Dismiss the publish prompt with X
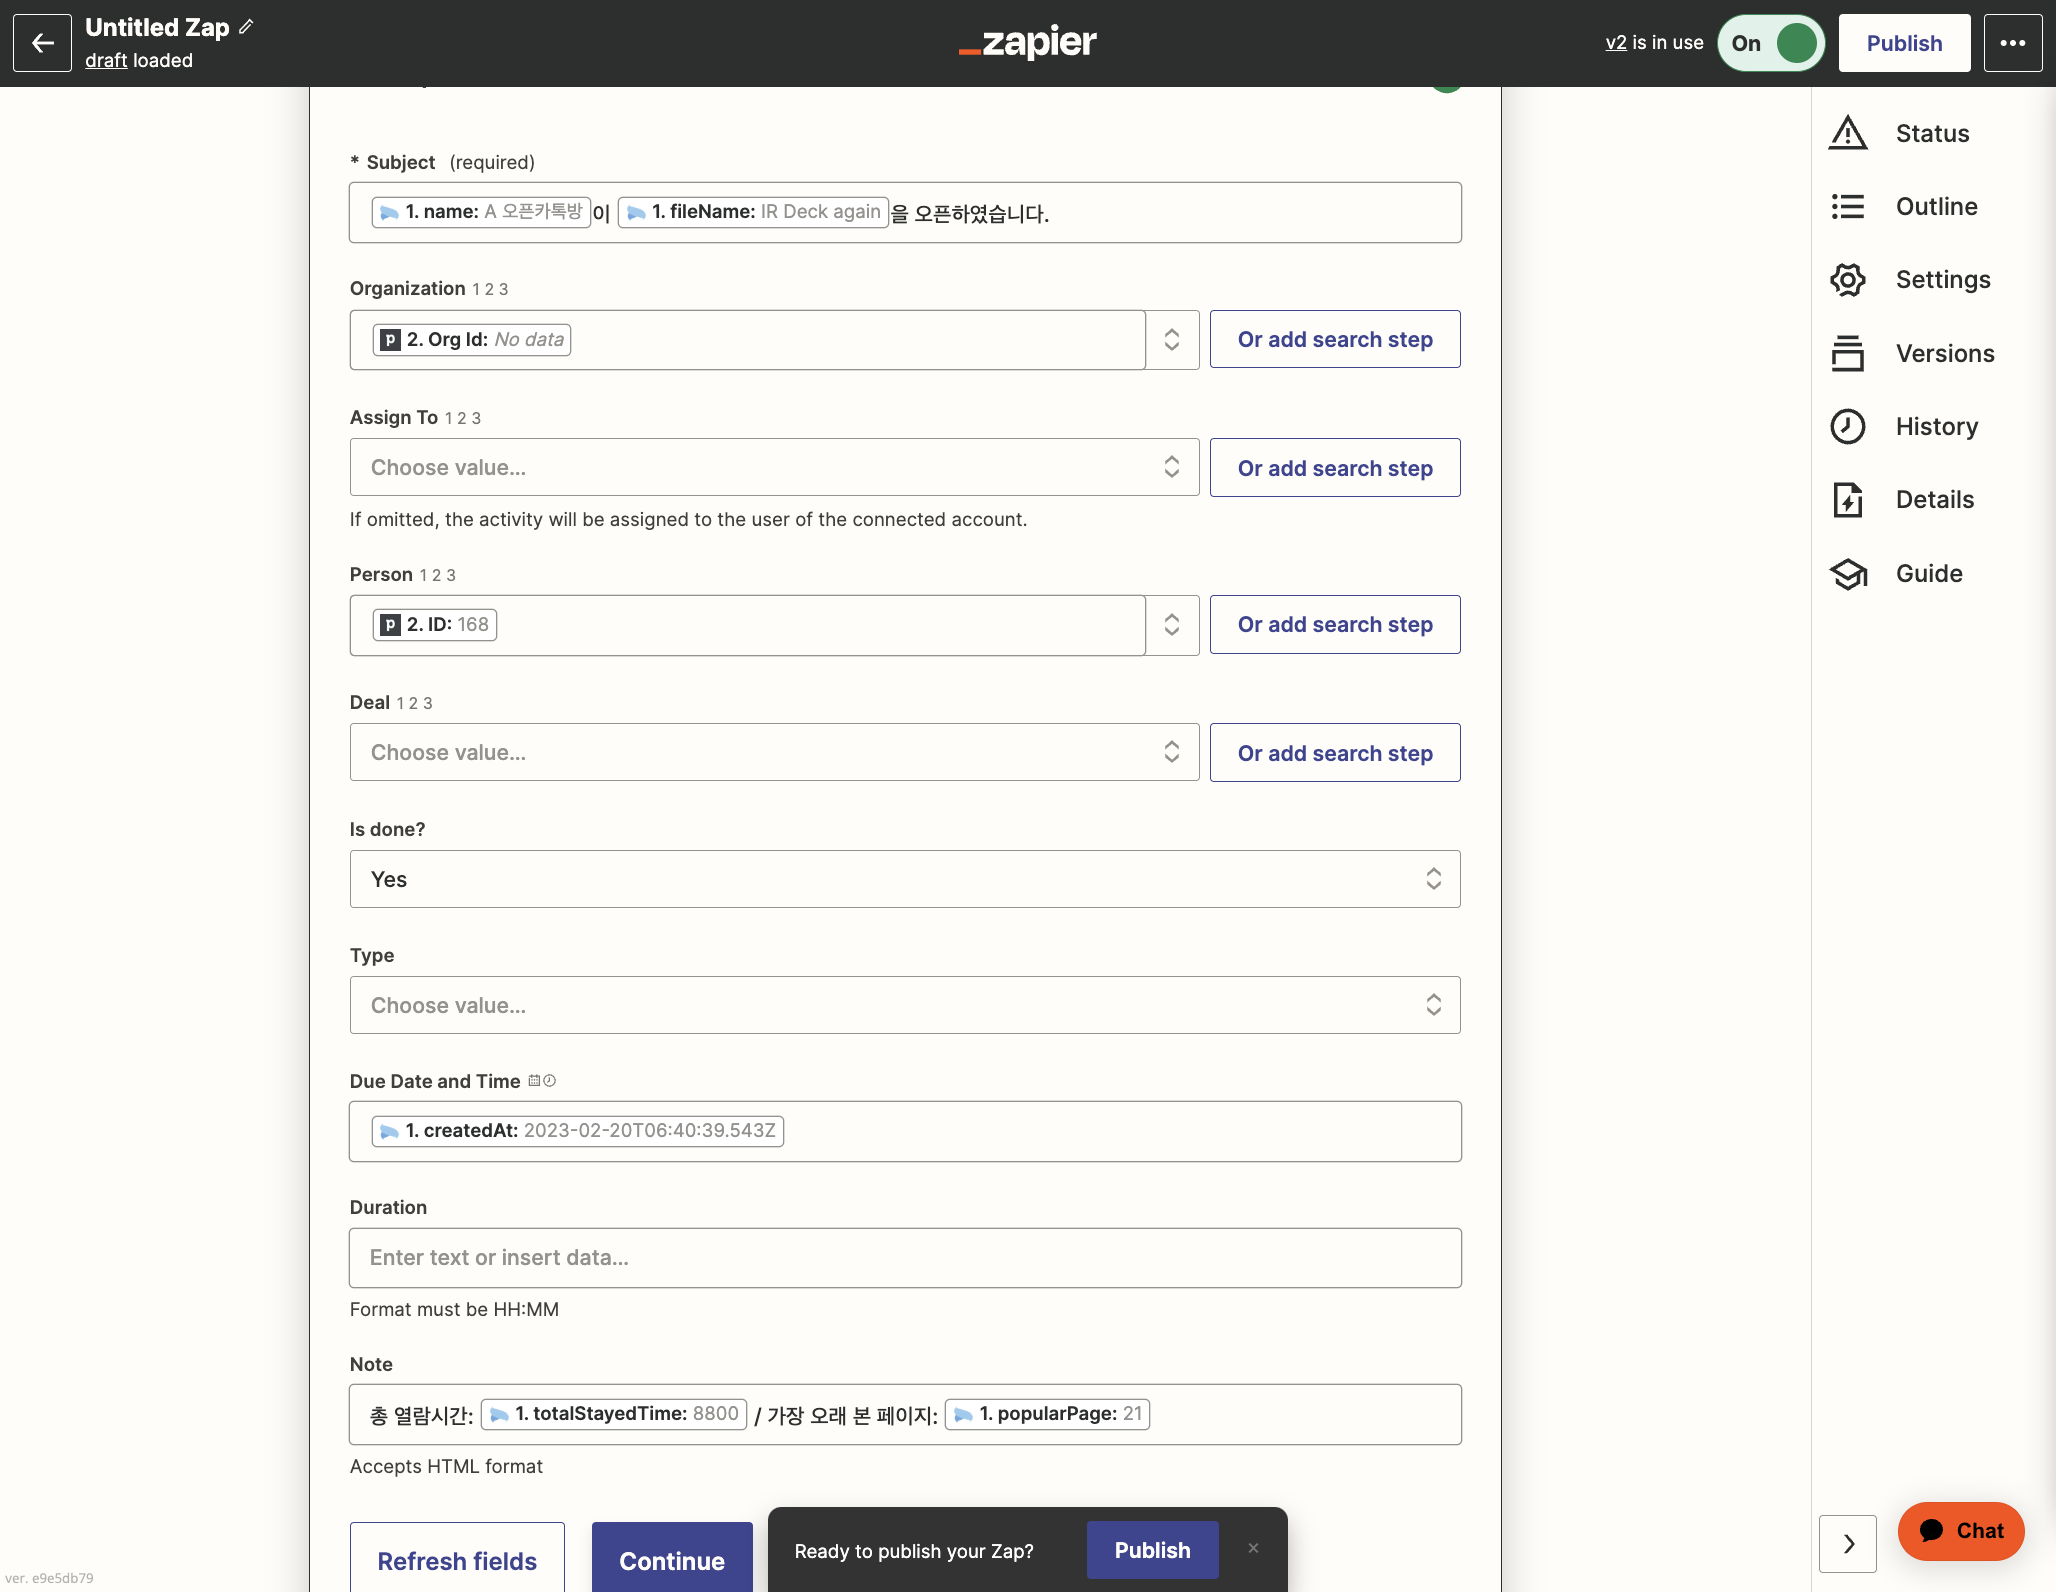2056x1592 pixels. point(1253,1548)
